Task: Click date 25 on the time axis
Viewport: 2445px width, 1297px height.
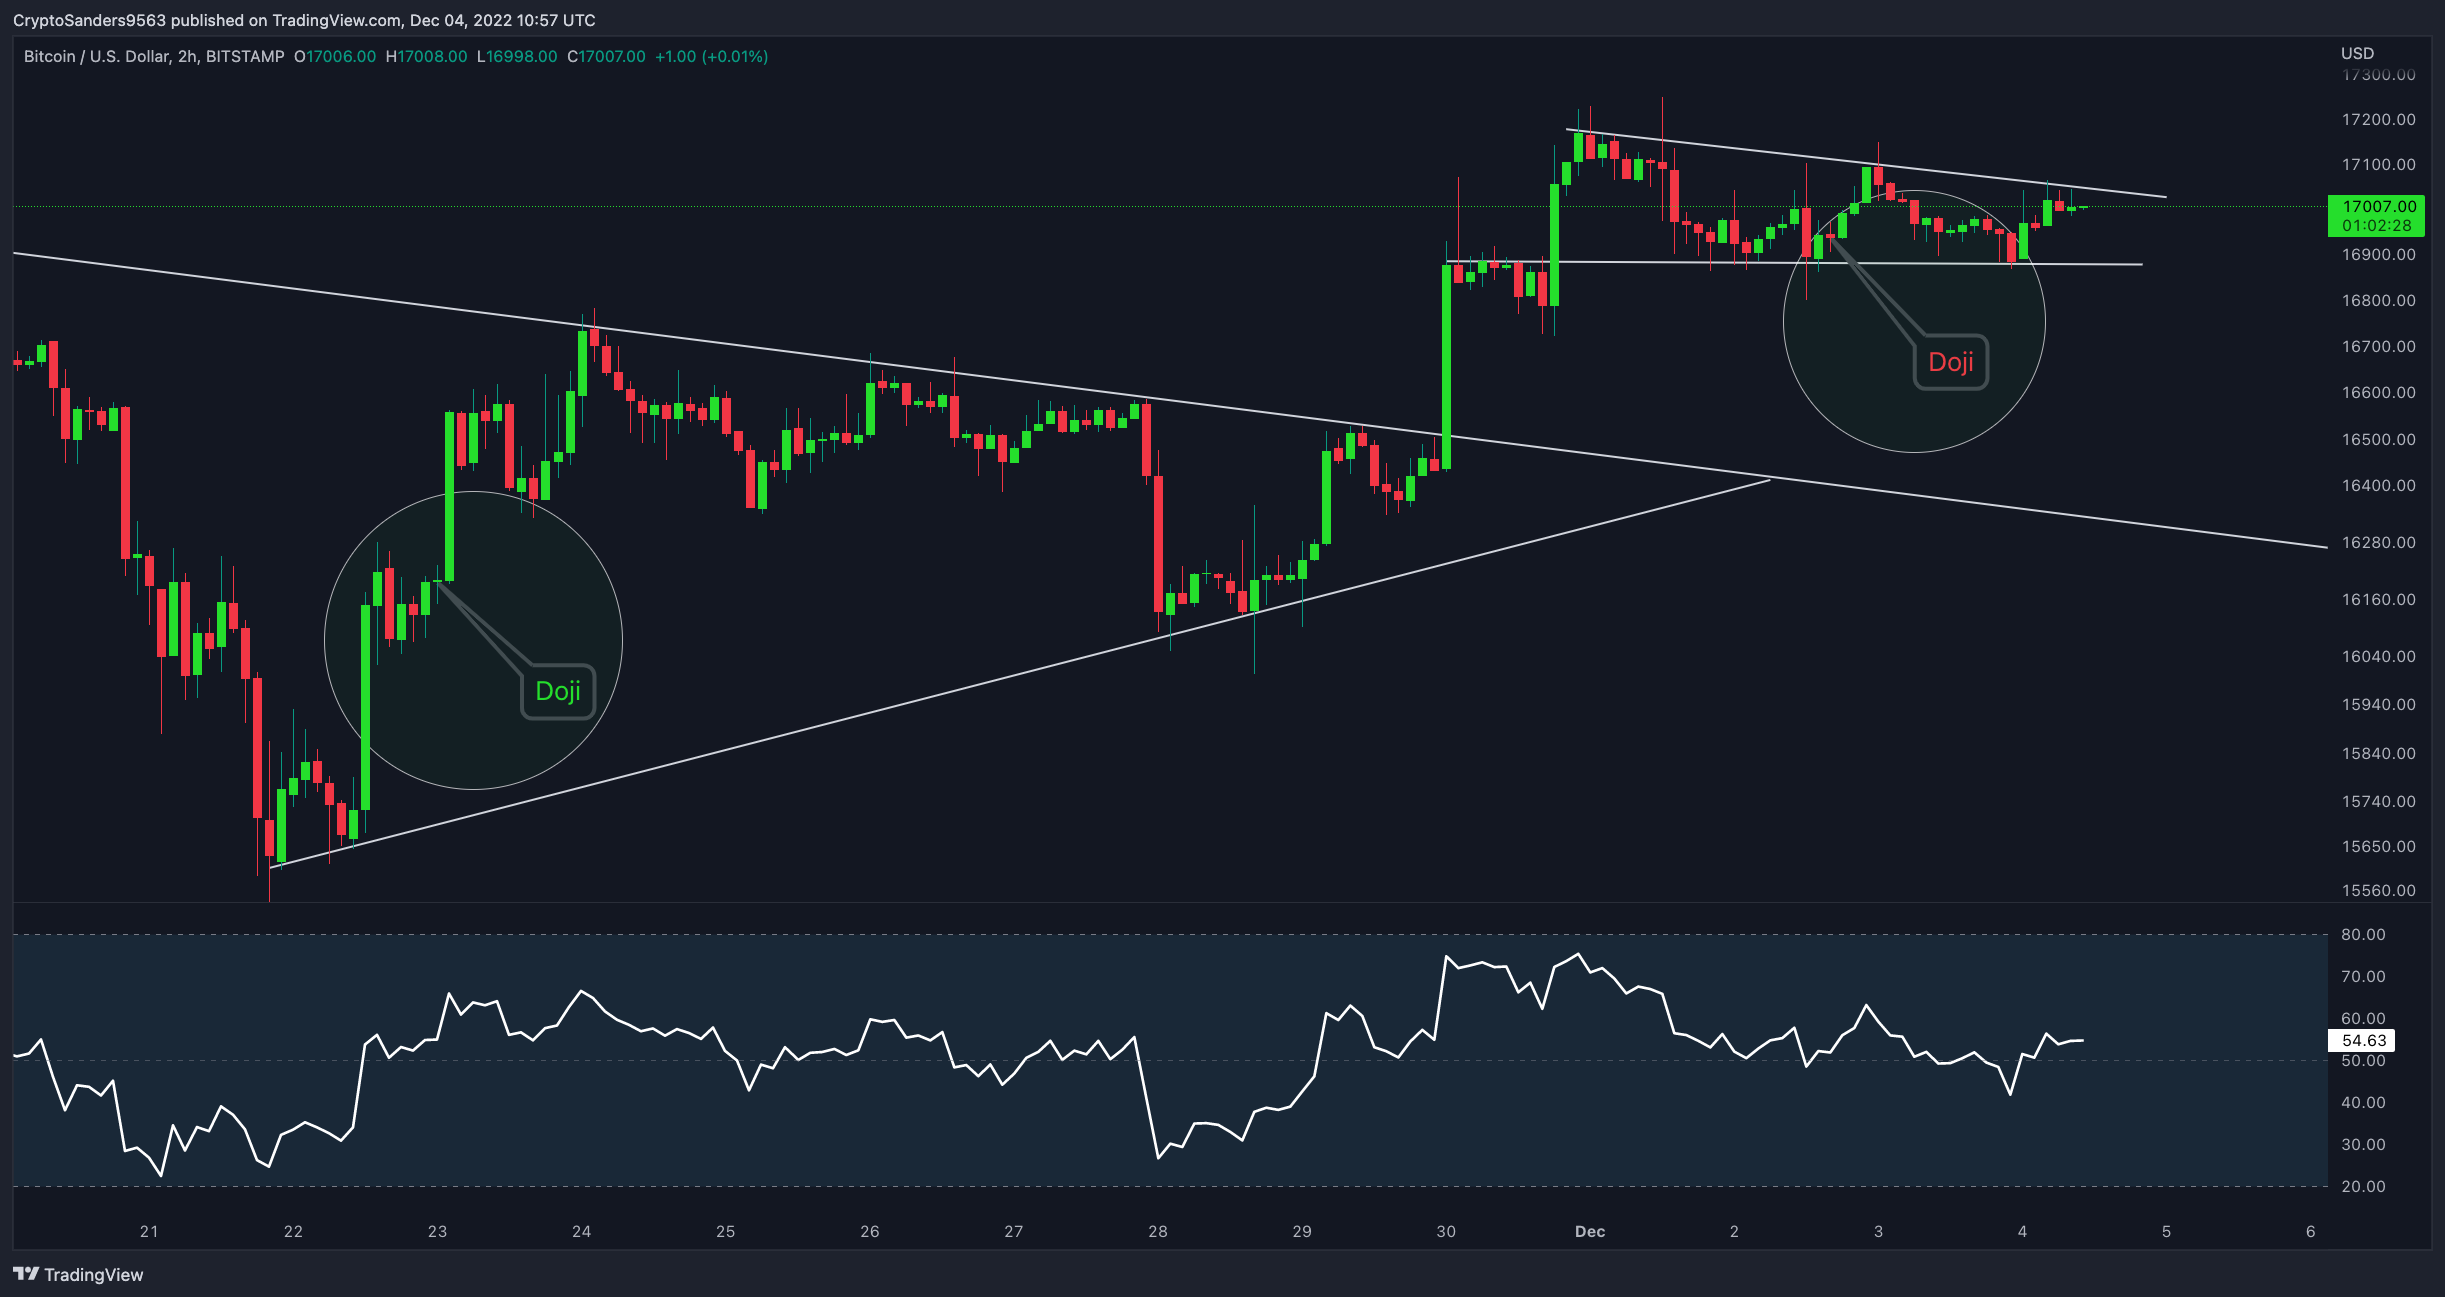Action: pyautogui.click(x=726, y=1231)
